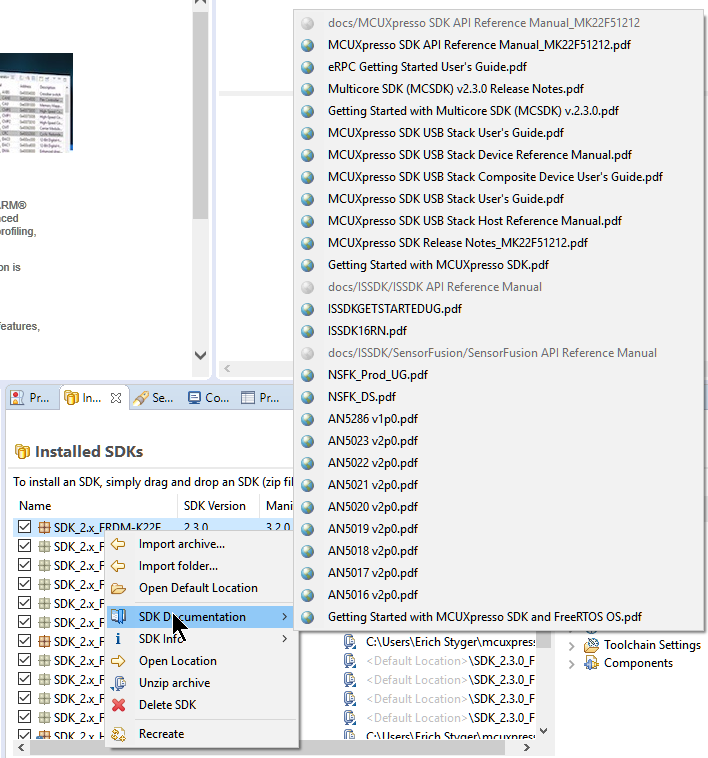This screenshot has height=758, width=708.
Task: Open AN5017 v2p0.pdf document
Action: pos(372,573)
